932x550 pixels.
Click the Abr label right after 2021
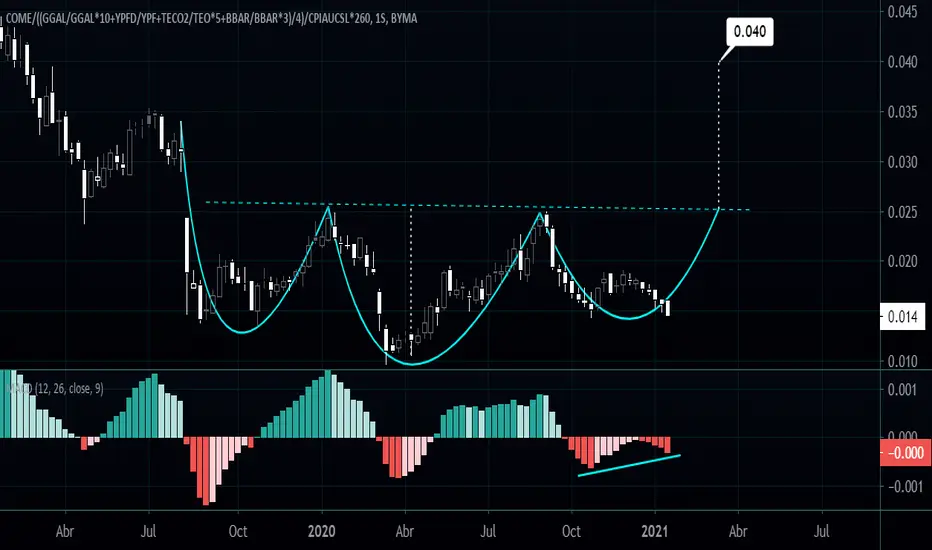(x=738, y=531)
